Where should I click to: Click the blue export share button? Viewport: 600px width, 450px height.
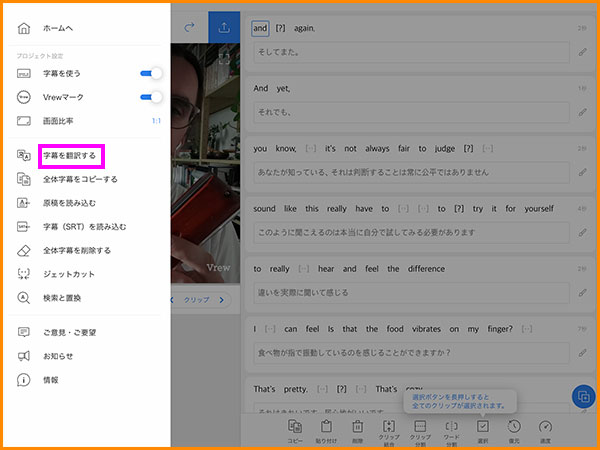pyautogui.click(x=224, y=27)
